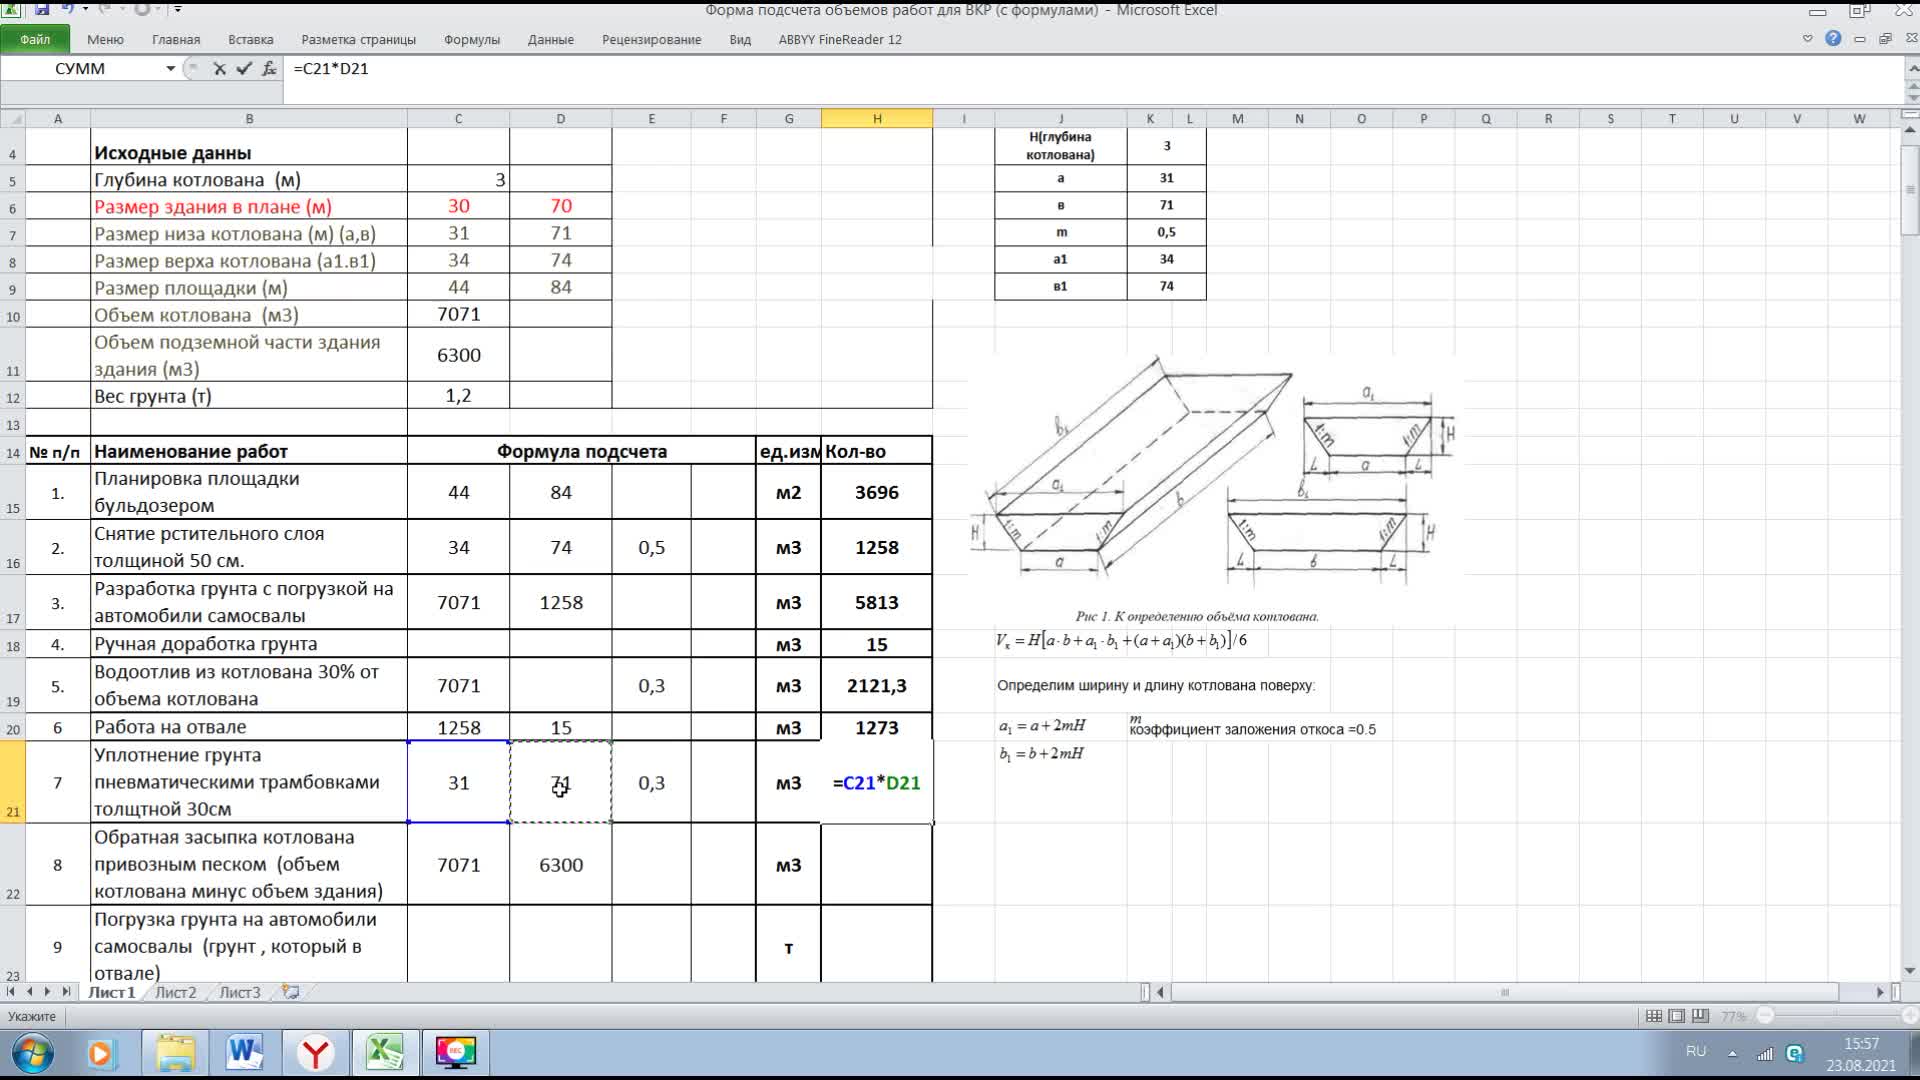Viewport: 1920px width, 1080px height.
Task: Select cell with value 6300 in row 22
Action: tap(560, 864)
